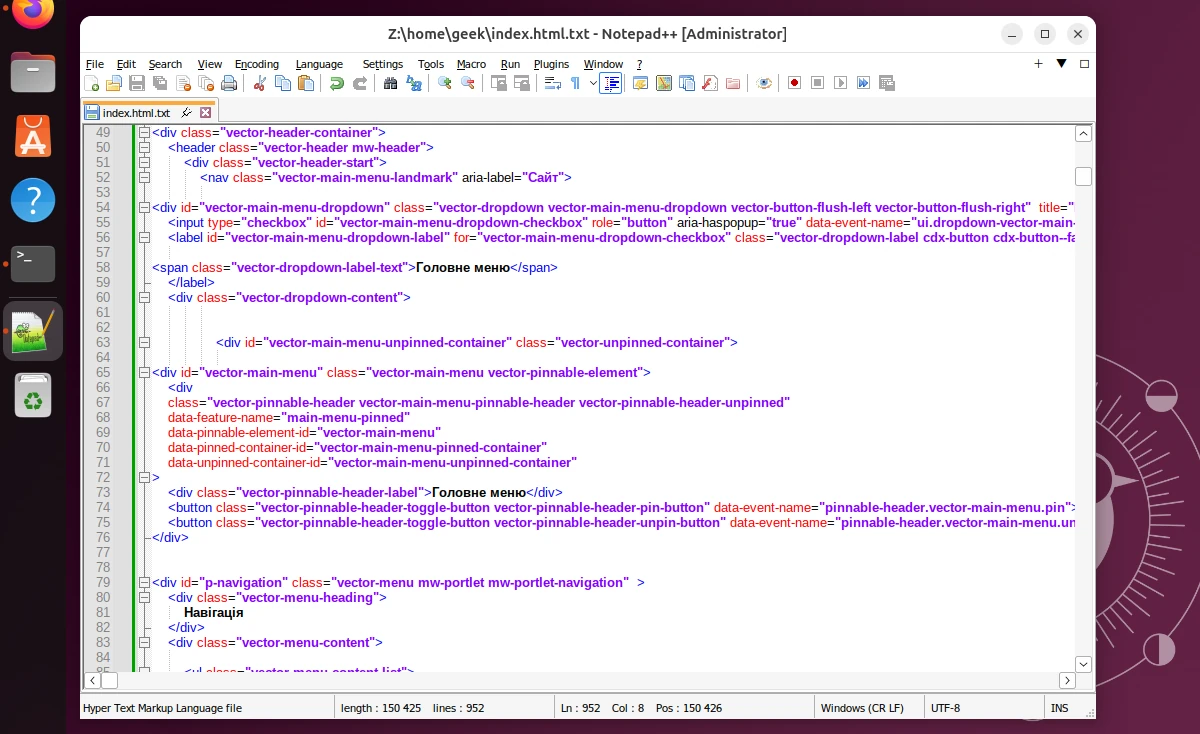Toggle synchronized horizontal scrolling
This screenshot has height=734, width=1200.
(x=522, y=83)
